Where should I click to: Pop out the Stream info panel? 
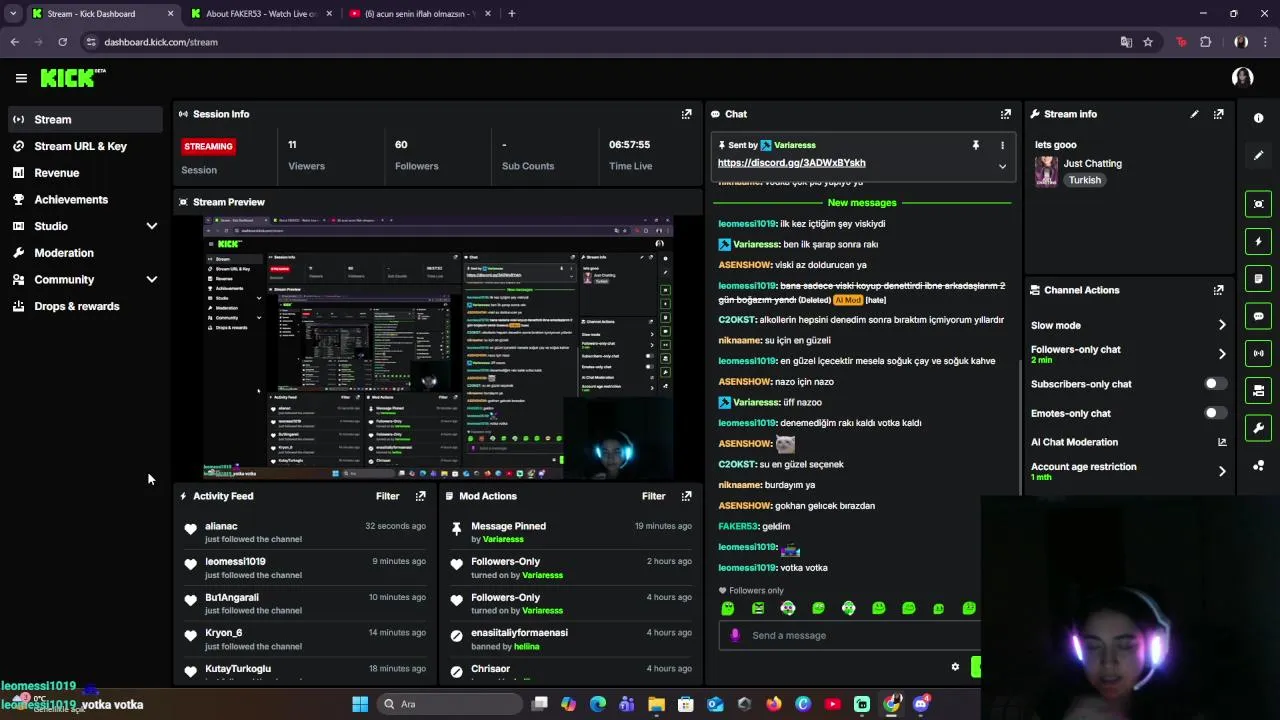[1218, 114]
